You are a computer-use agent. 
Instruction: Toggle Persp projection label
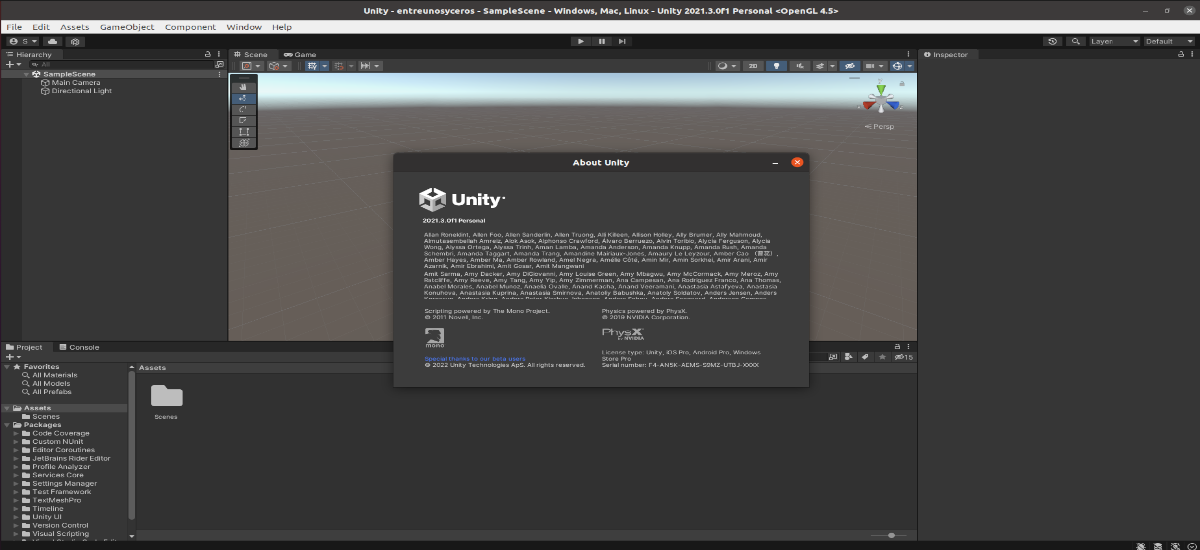tap(881, 126)
